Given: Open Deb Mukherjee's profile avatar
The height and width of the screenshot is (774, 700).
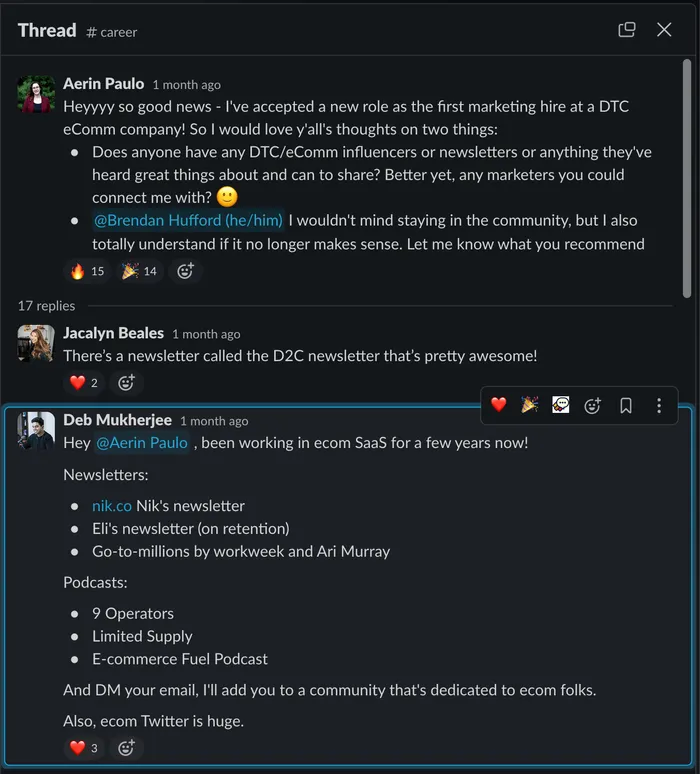Looking at the screenshot, I should tap(36, 430).
